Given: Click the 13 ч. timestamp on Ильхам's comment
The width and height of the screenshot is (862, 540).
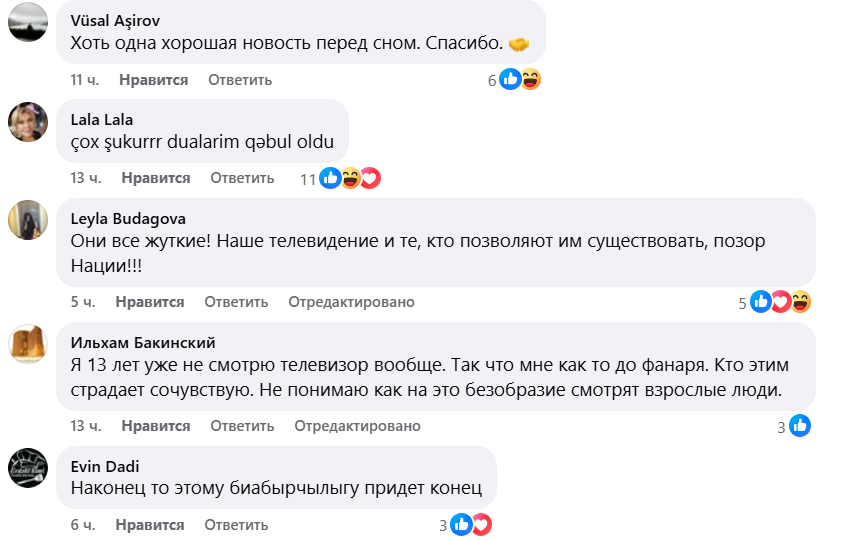Looking at the screenshot, I should tap(86, 426).
